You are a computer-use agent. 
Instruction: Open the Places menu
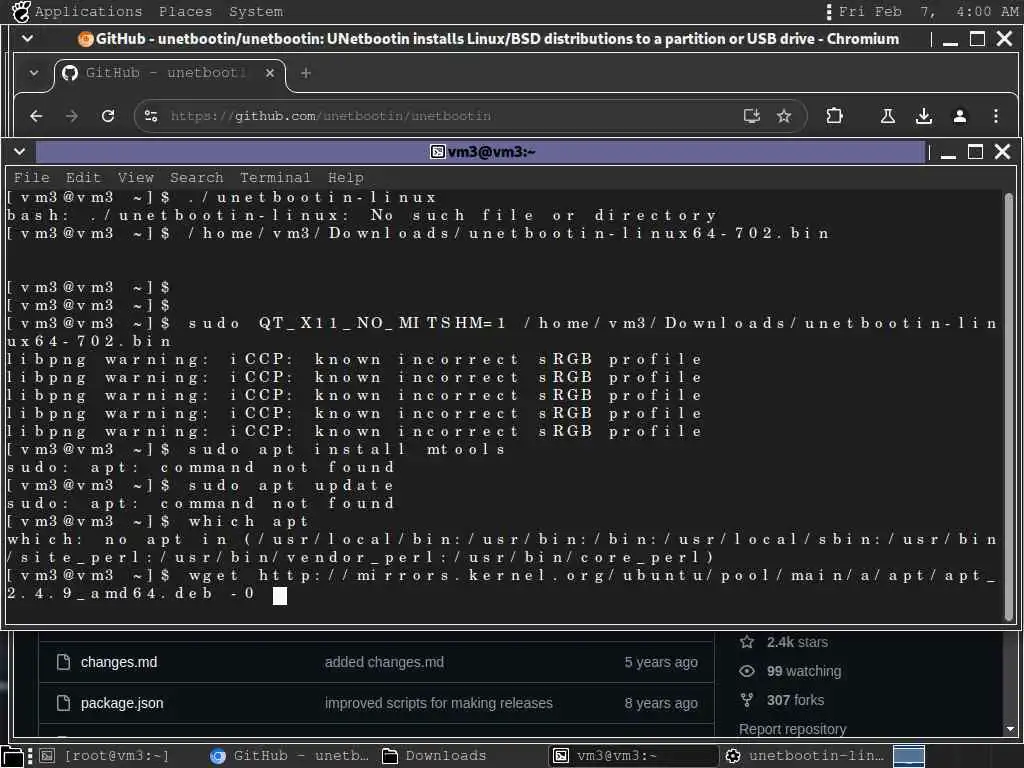[185, 11]
